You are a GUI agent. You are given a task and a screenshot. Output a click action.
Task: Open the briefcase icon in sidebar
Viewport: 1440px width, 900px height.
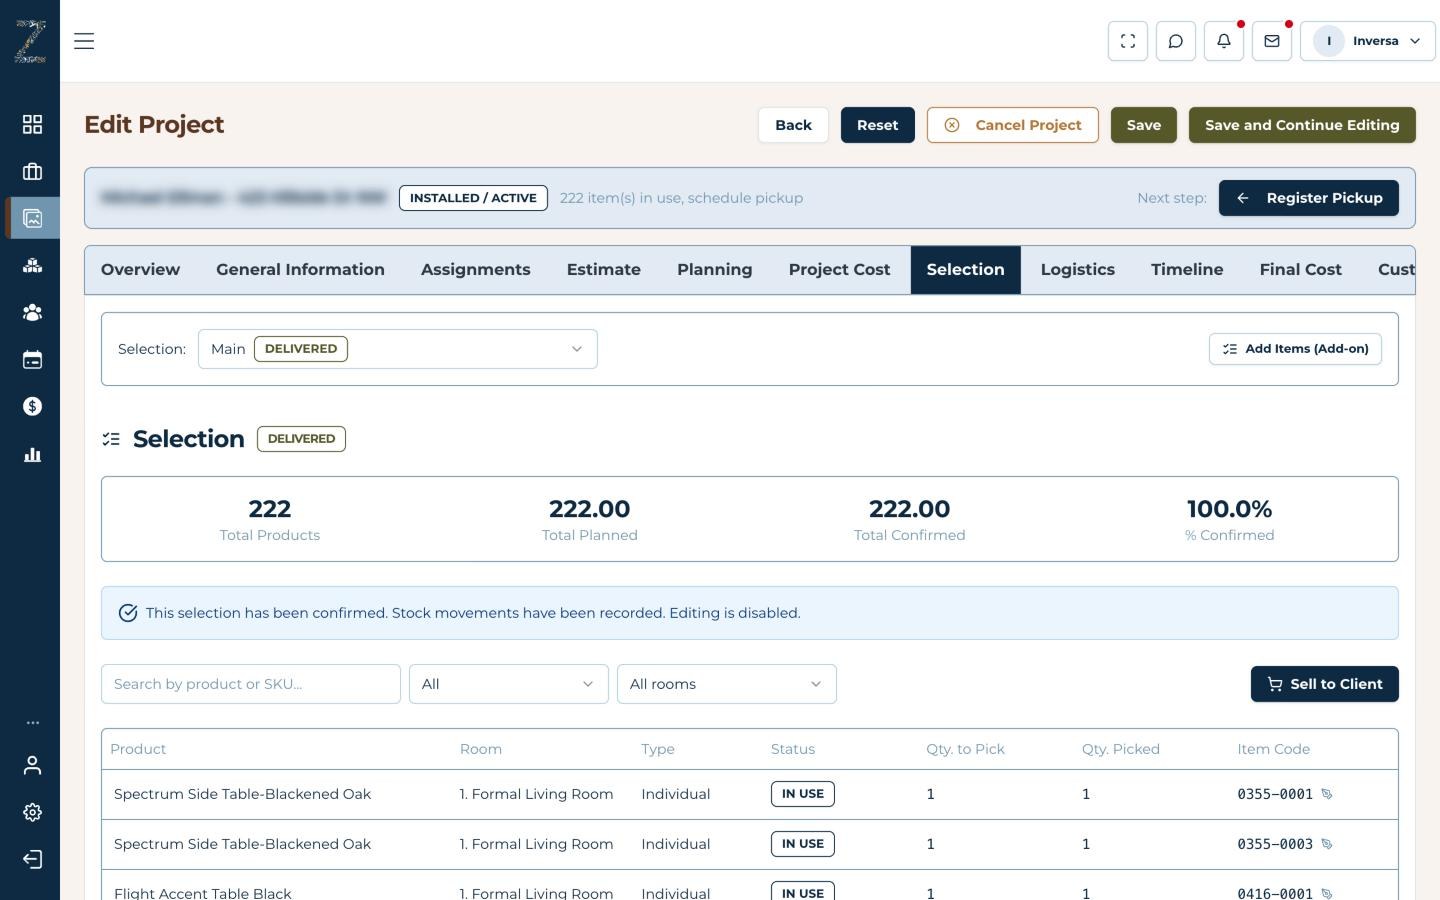click(32, 171)
